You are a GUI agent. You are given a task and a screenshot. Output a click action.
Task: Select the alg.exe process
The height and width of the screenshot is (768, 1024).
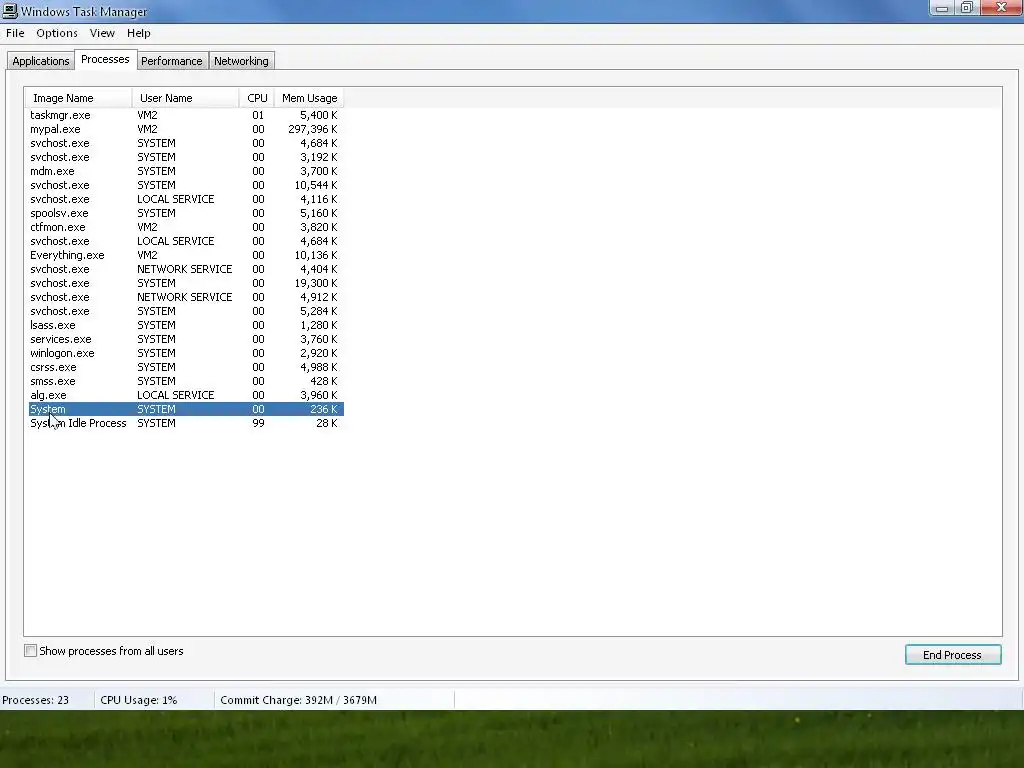pyautogui.click(x=185, y=395)
